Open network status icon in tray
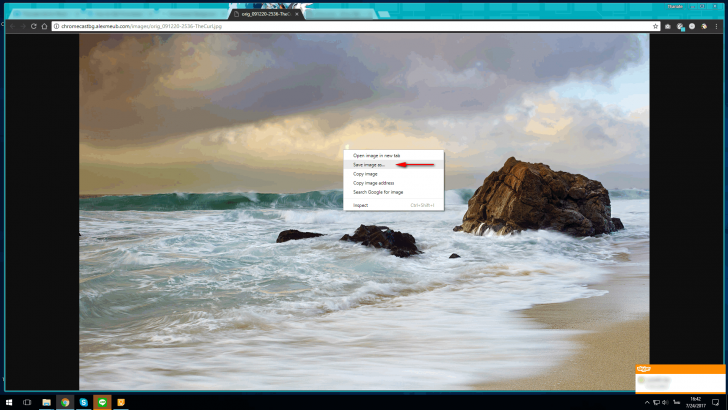The image size is (728, 410). (x=656, y=403)
